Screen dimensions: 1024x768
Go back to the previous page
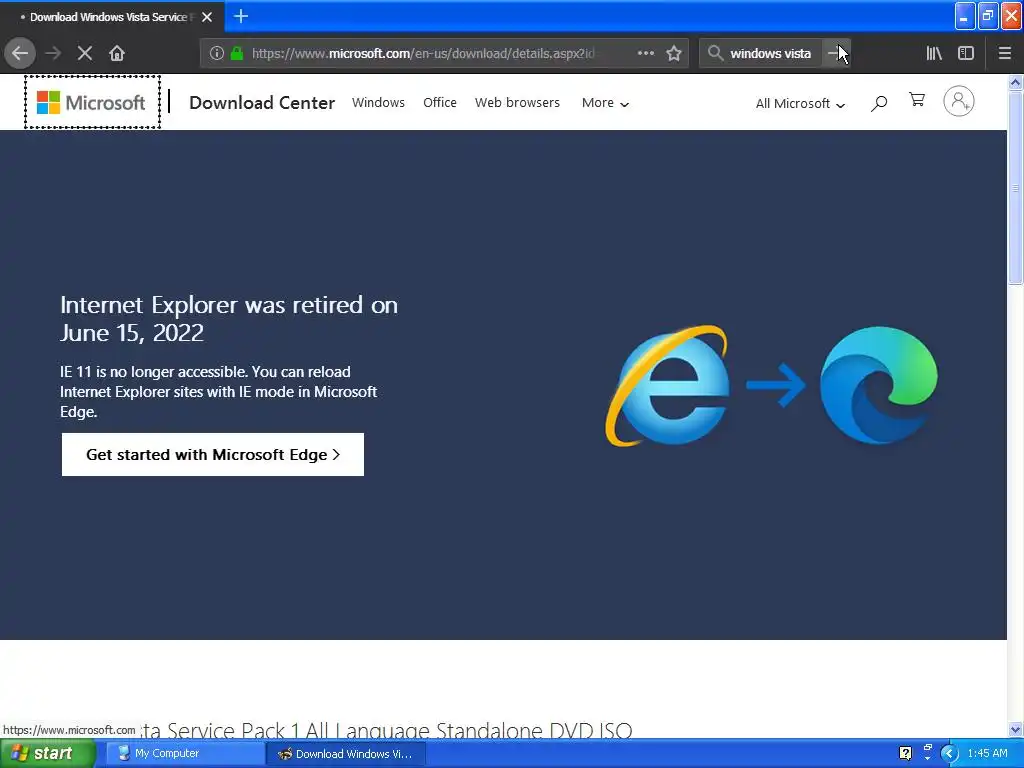click(20, 53)
